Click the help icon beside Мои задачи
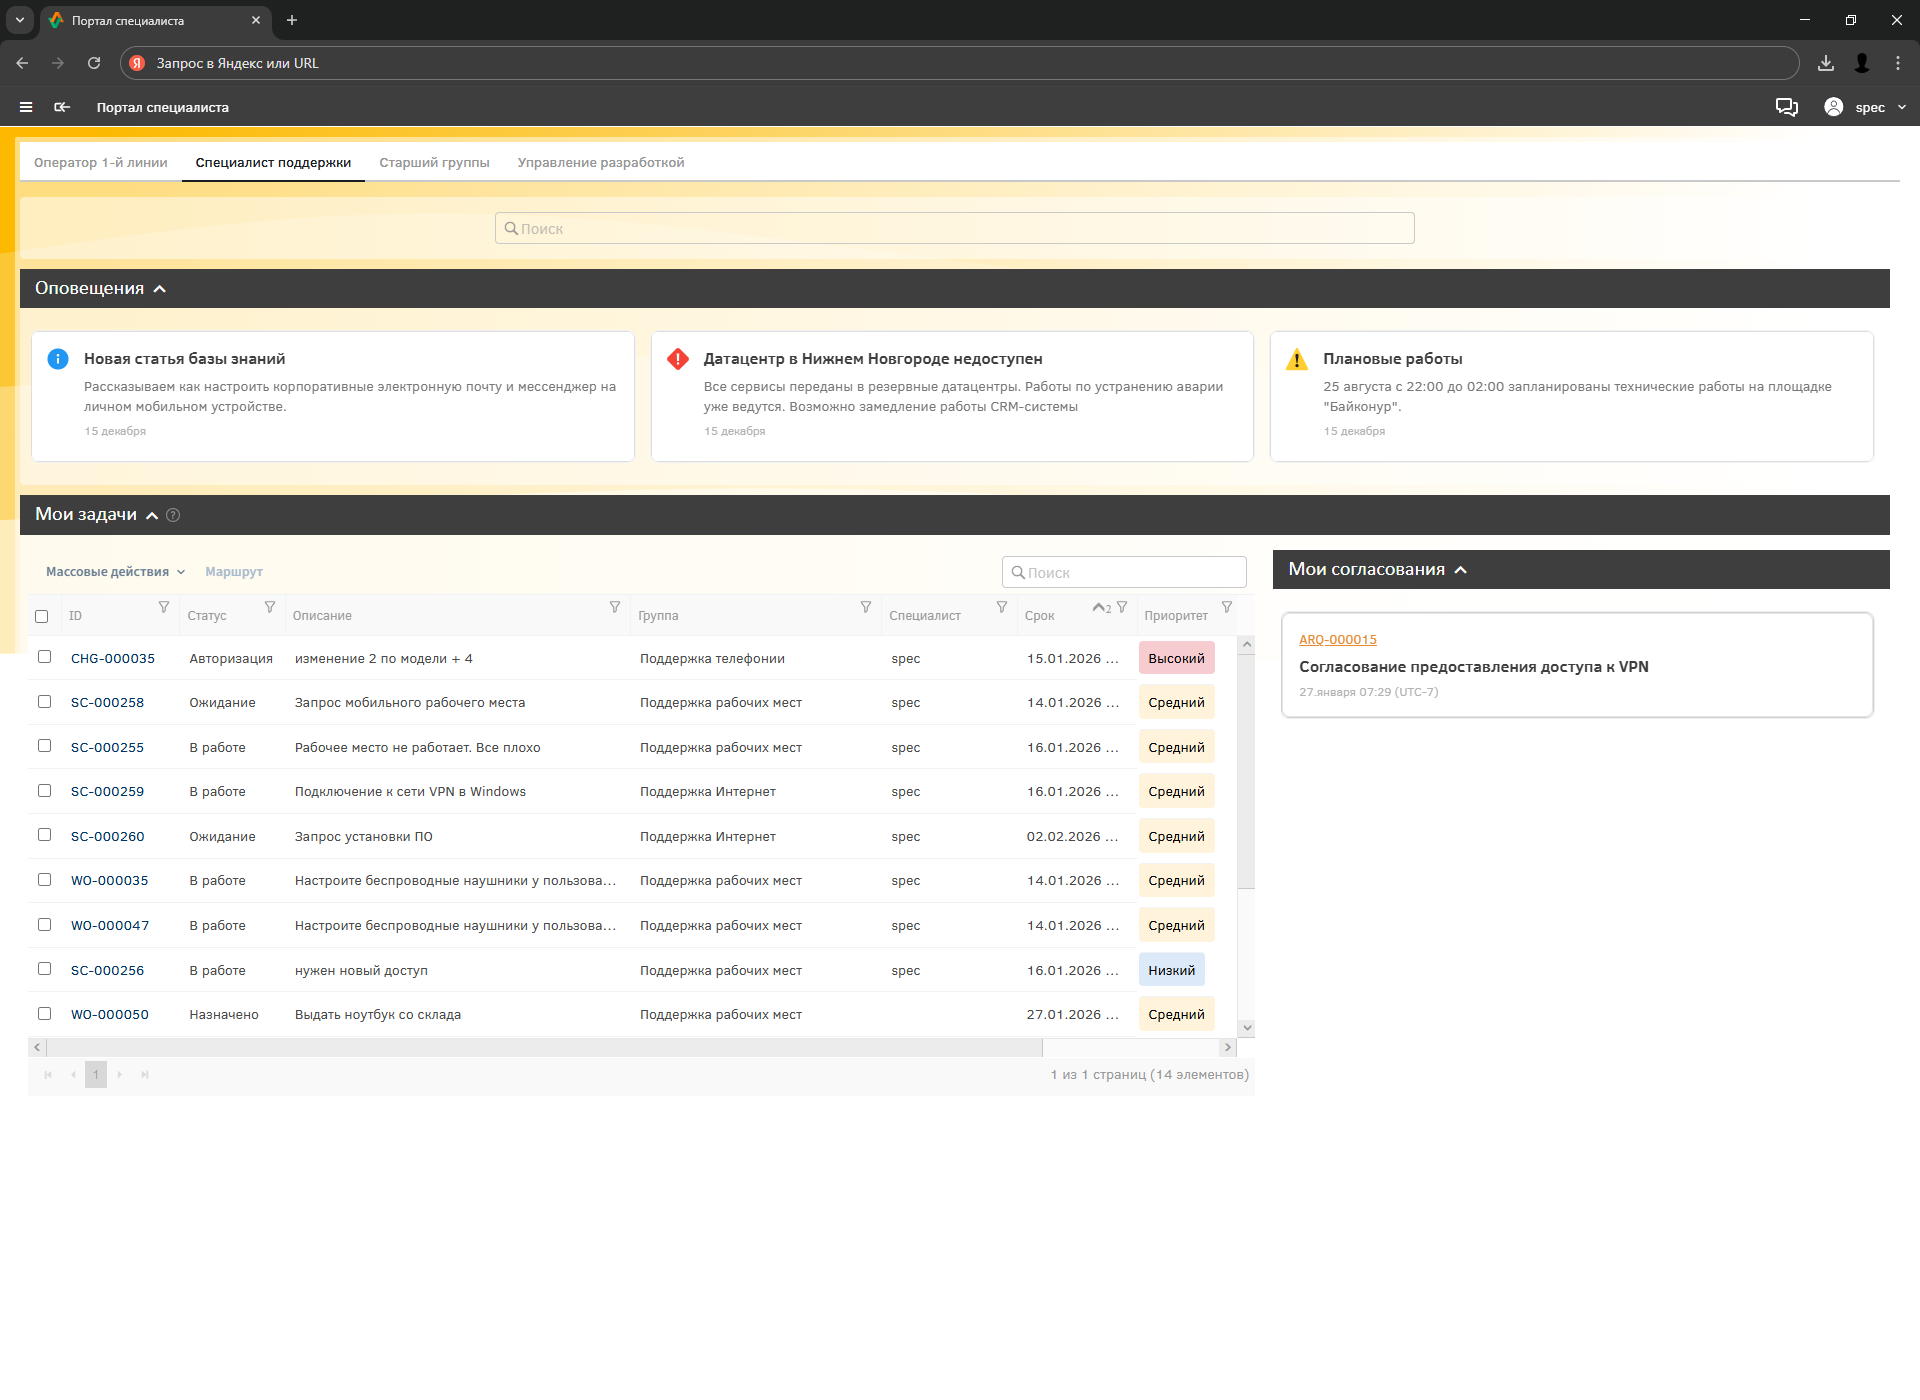1920x1400 pixels. click(173, 515)
